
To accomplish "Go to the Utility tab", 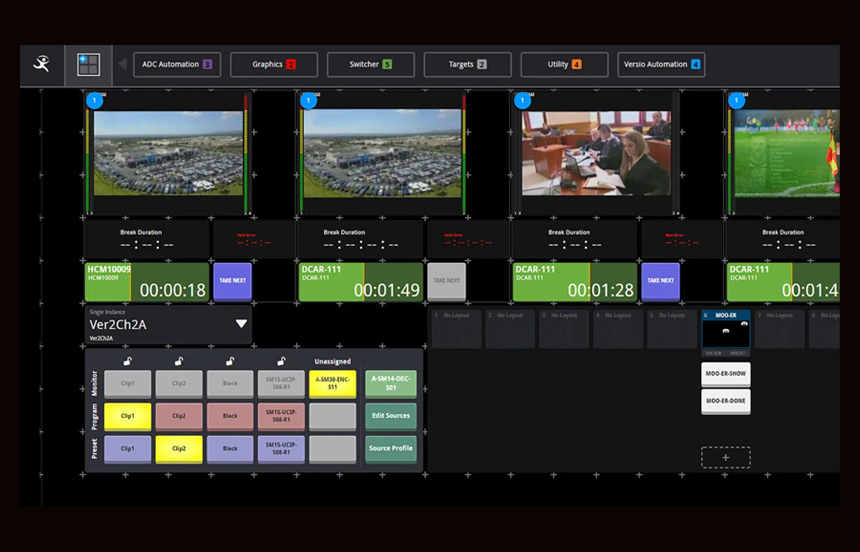I will tap(564, 64).
